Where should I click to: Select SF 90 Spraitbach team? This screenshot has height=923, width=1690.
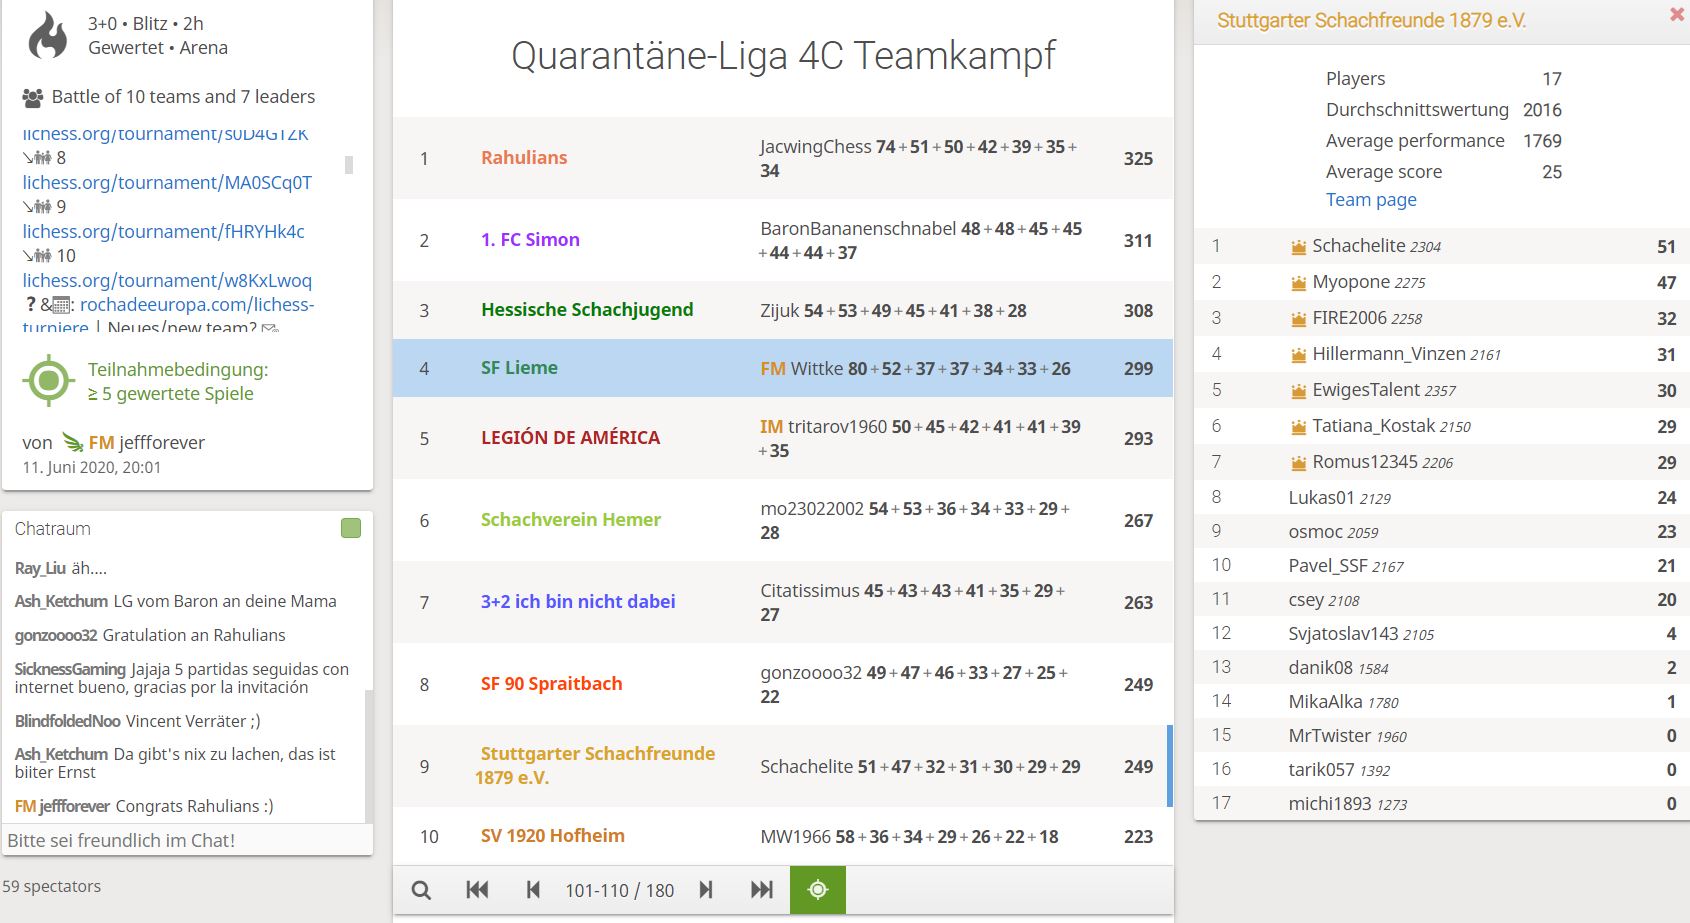point(552,683)
